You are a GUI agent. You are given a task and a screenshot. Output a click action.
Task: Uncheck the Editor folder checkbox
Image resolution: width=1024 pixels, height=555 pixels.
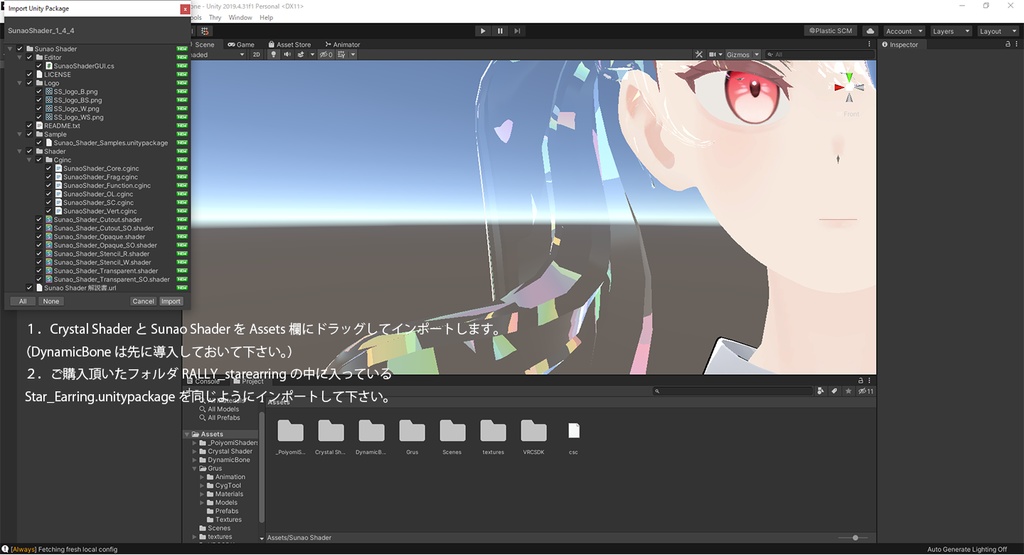point(29,57)
